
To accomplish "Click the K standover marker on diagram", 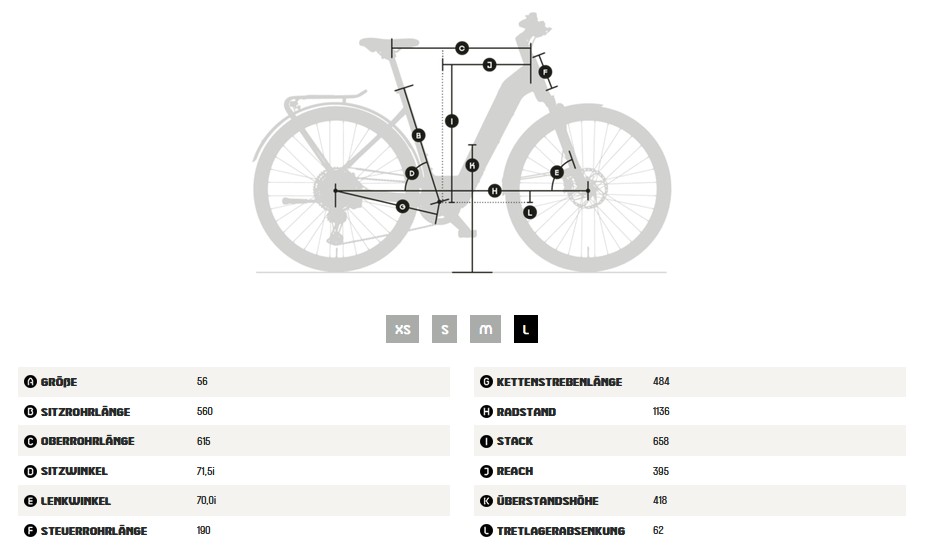I will pos(472,166).
